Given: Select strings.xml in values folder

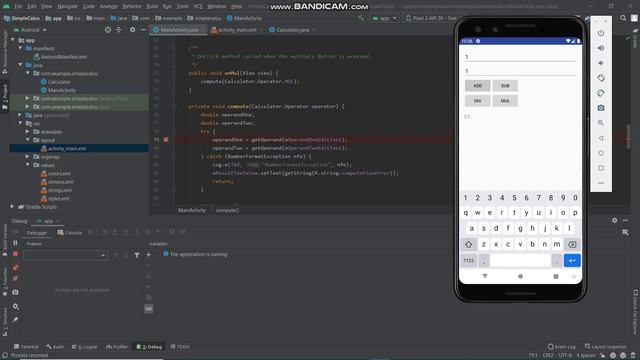Looking at the screenshot, I should pyautogui.click(x=56, y=190).
